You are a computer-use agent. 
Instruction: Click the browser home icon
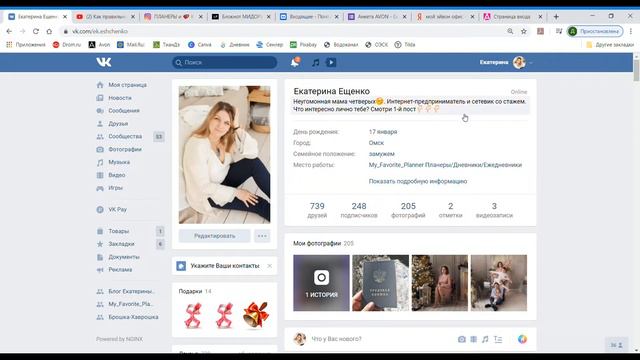(x=49, y=31)
